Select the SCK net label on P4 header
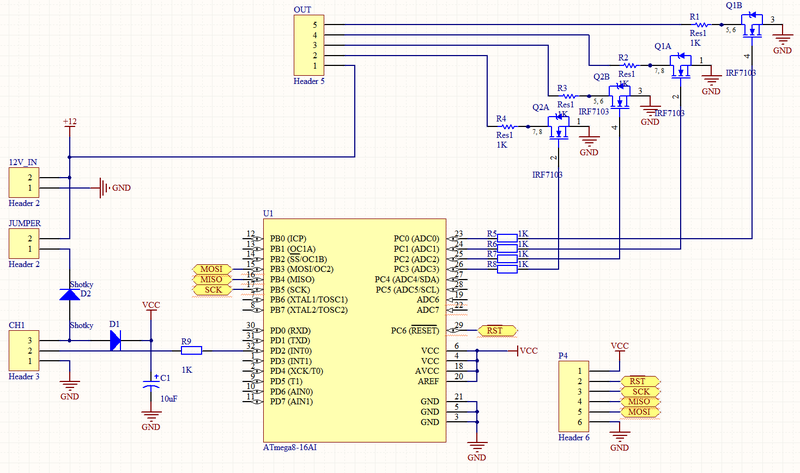The height and width of the screenshot is (473, 800). pyautogui.click(x=640, y=391)
